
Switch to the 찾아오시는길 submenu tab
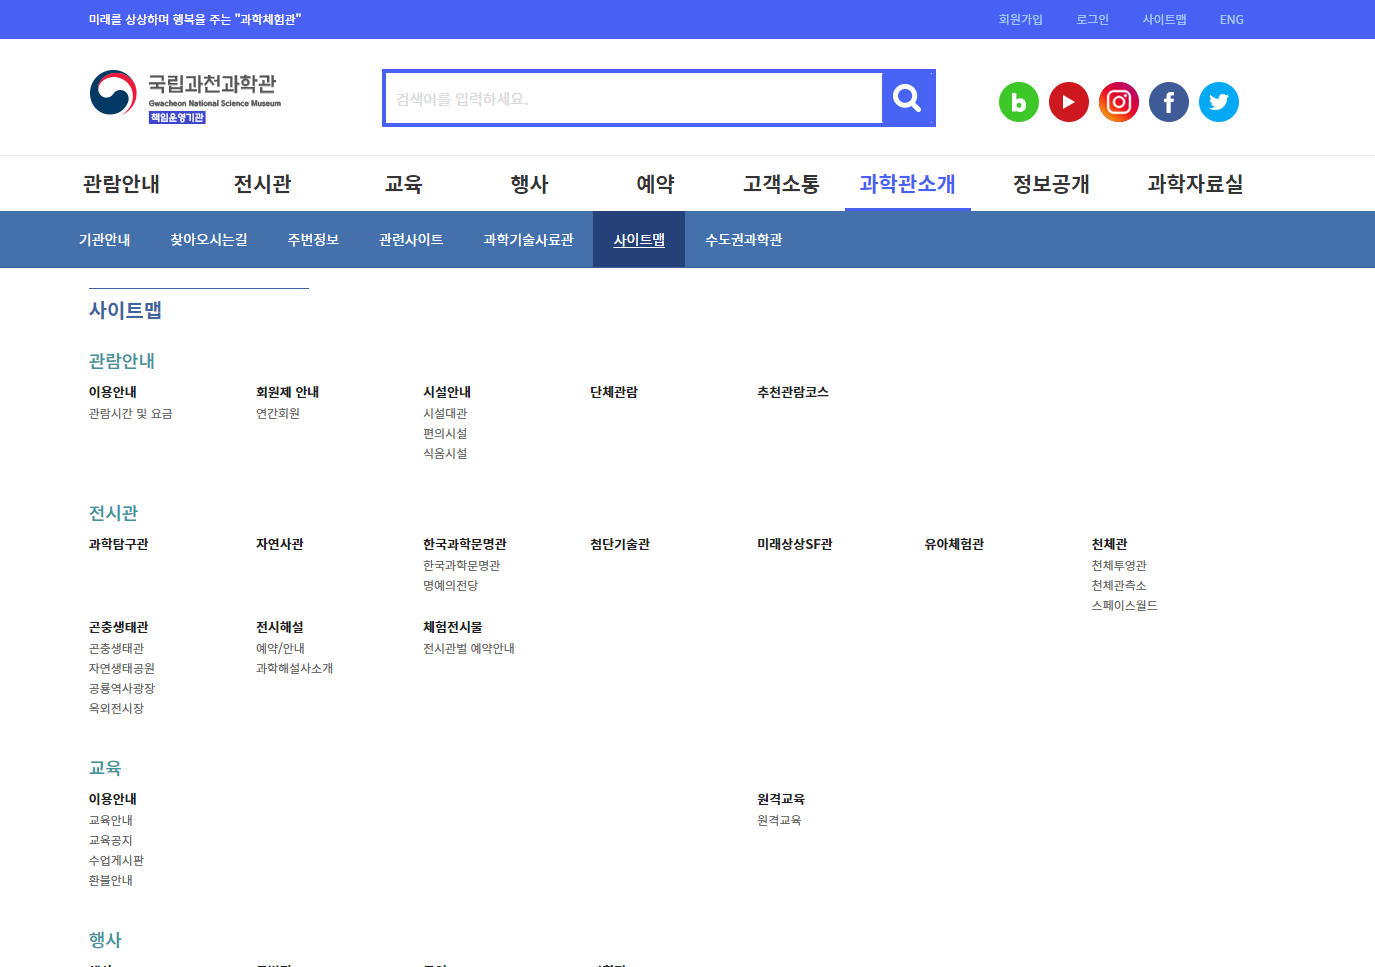(208, 240)
